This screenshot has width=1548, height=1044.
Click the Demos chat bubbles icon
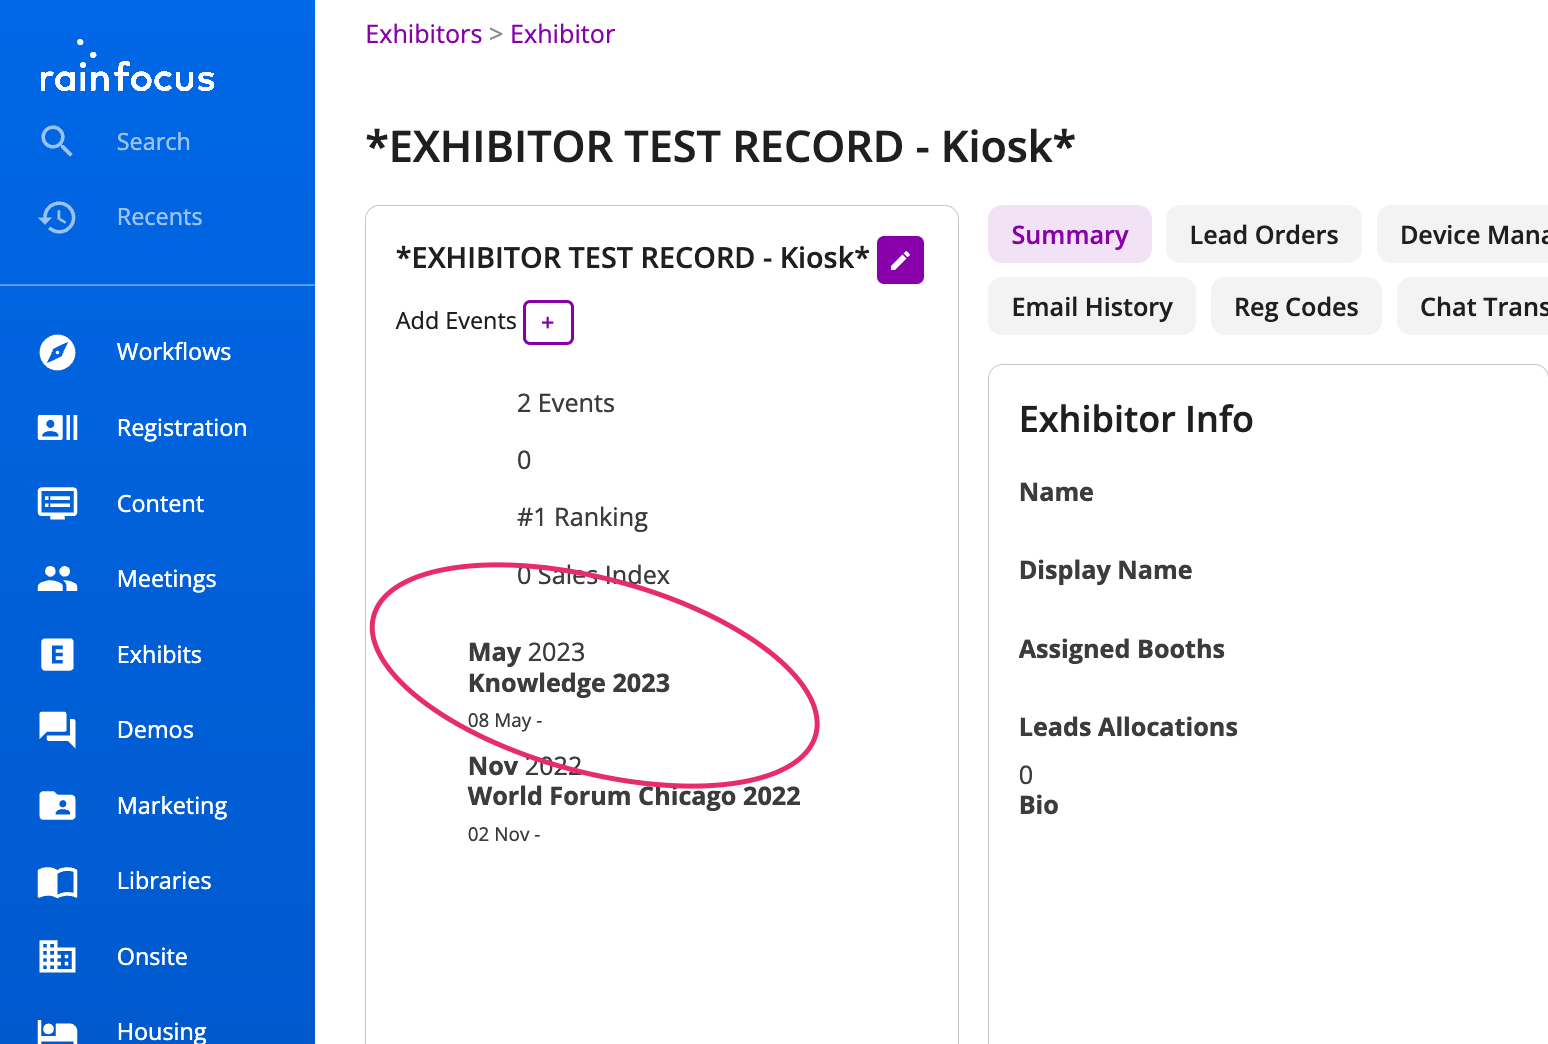click(x=57, y=730)
